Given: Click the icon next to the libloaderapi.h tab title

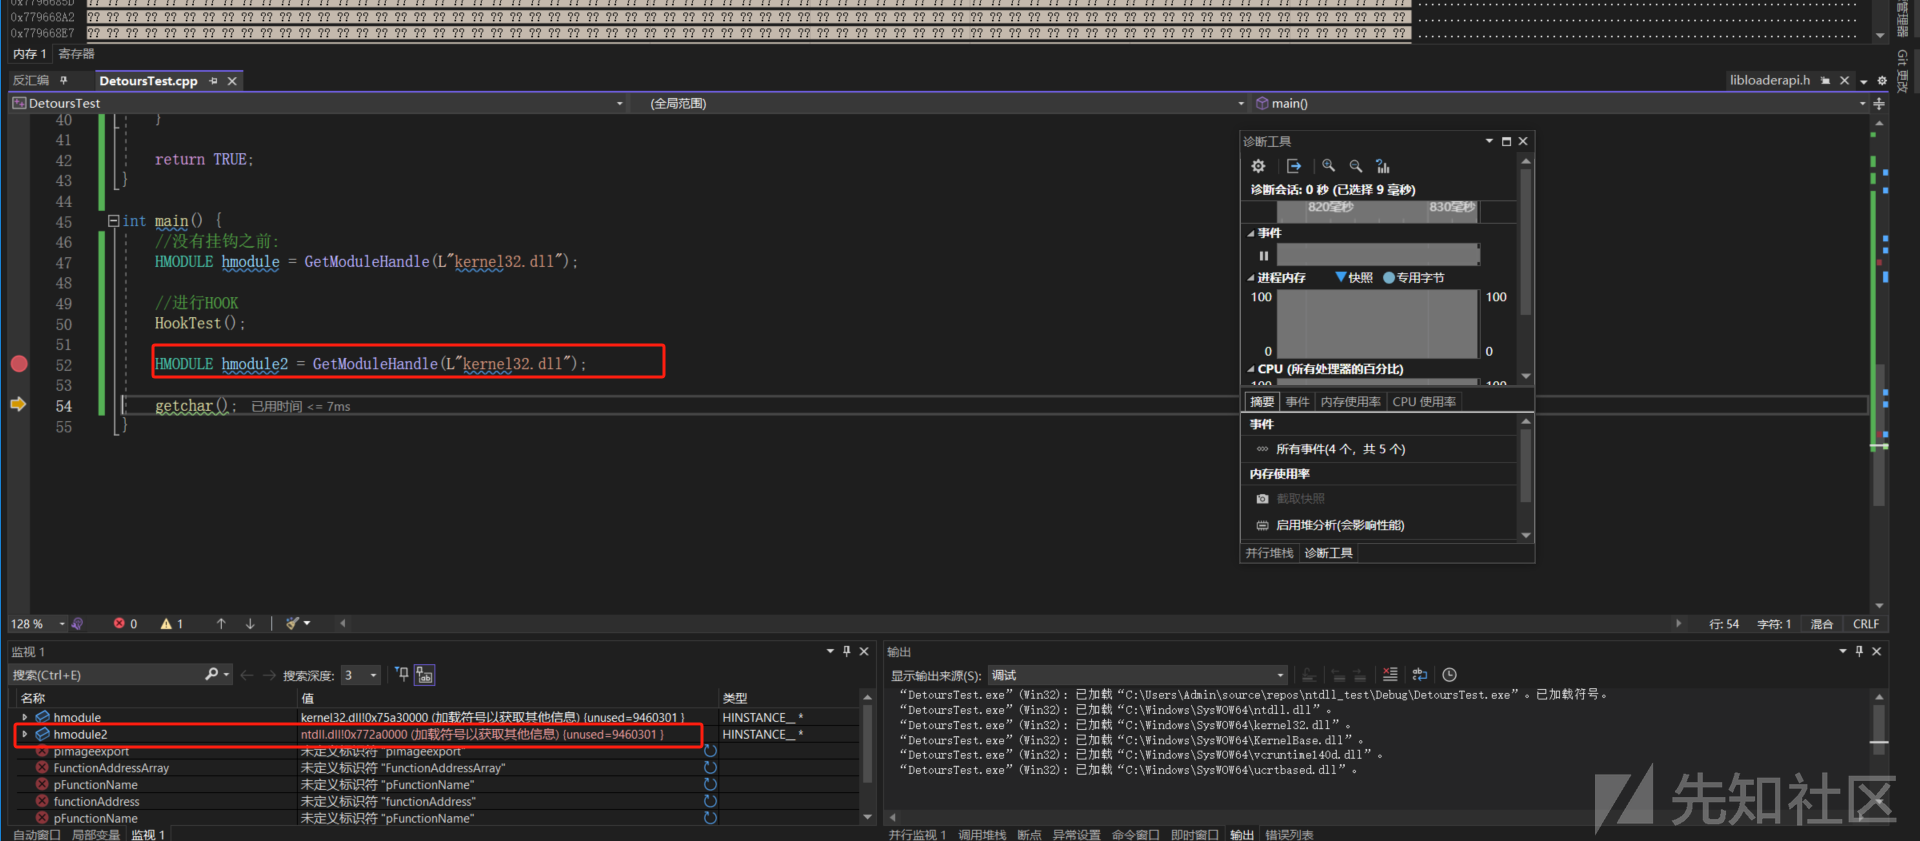Looking at the screenshot, I should click(1826, 81).
